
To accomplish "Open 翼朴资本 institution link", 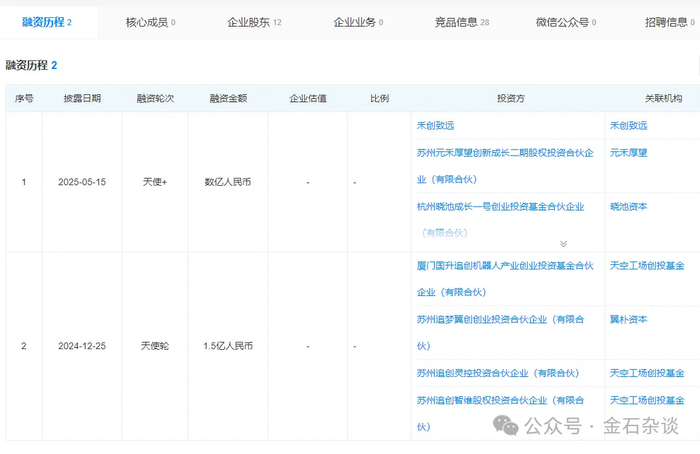I will 629,319.
